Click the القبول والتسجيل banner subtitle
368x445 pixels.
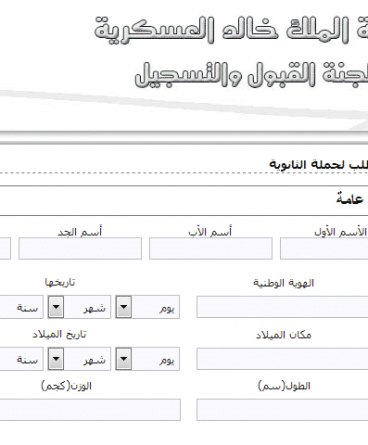(225, 74)
